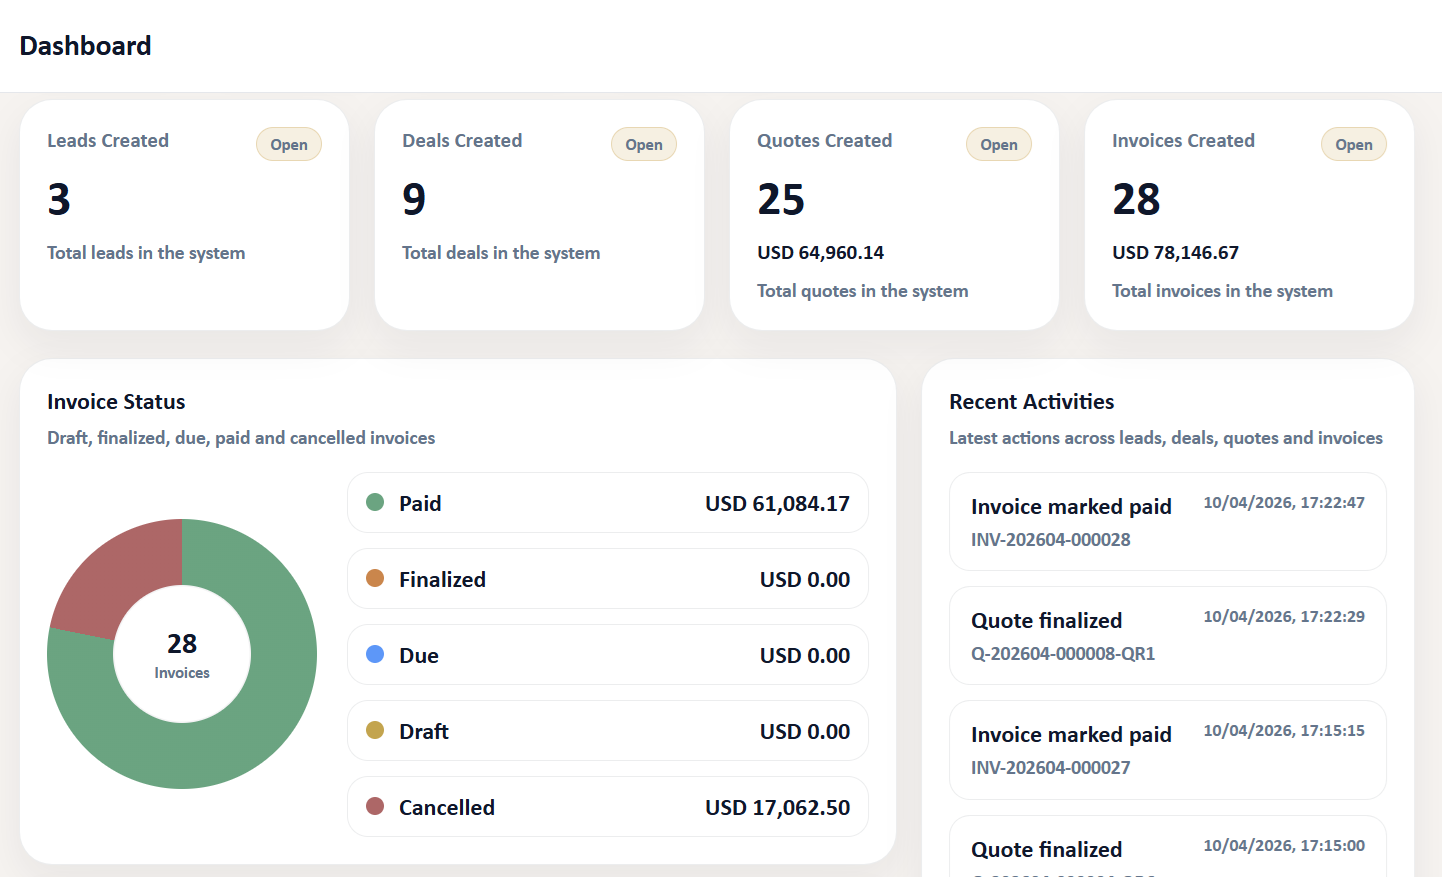
Task: Open quote link Q-202604-000008-QR1
Action: 1062,654
